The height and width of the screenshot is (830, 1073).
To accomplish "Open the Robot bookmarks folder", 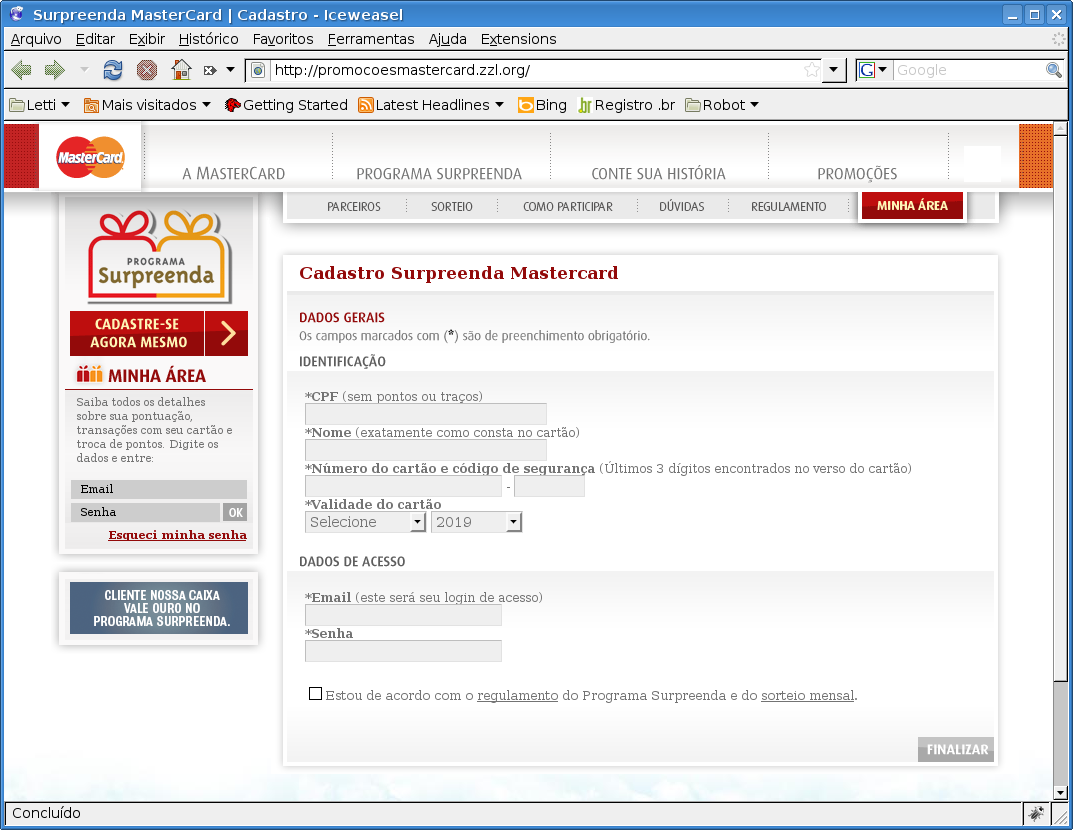I will (722, 105).
